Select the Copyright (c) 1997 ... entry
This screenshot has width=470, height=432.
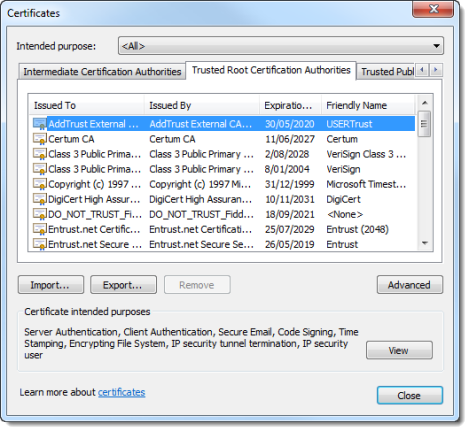[95, 184]
